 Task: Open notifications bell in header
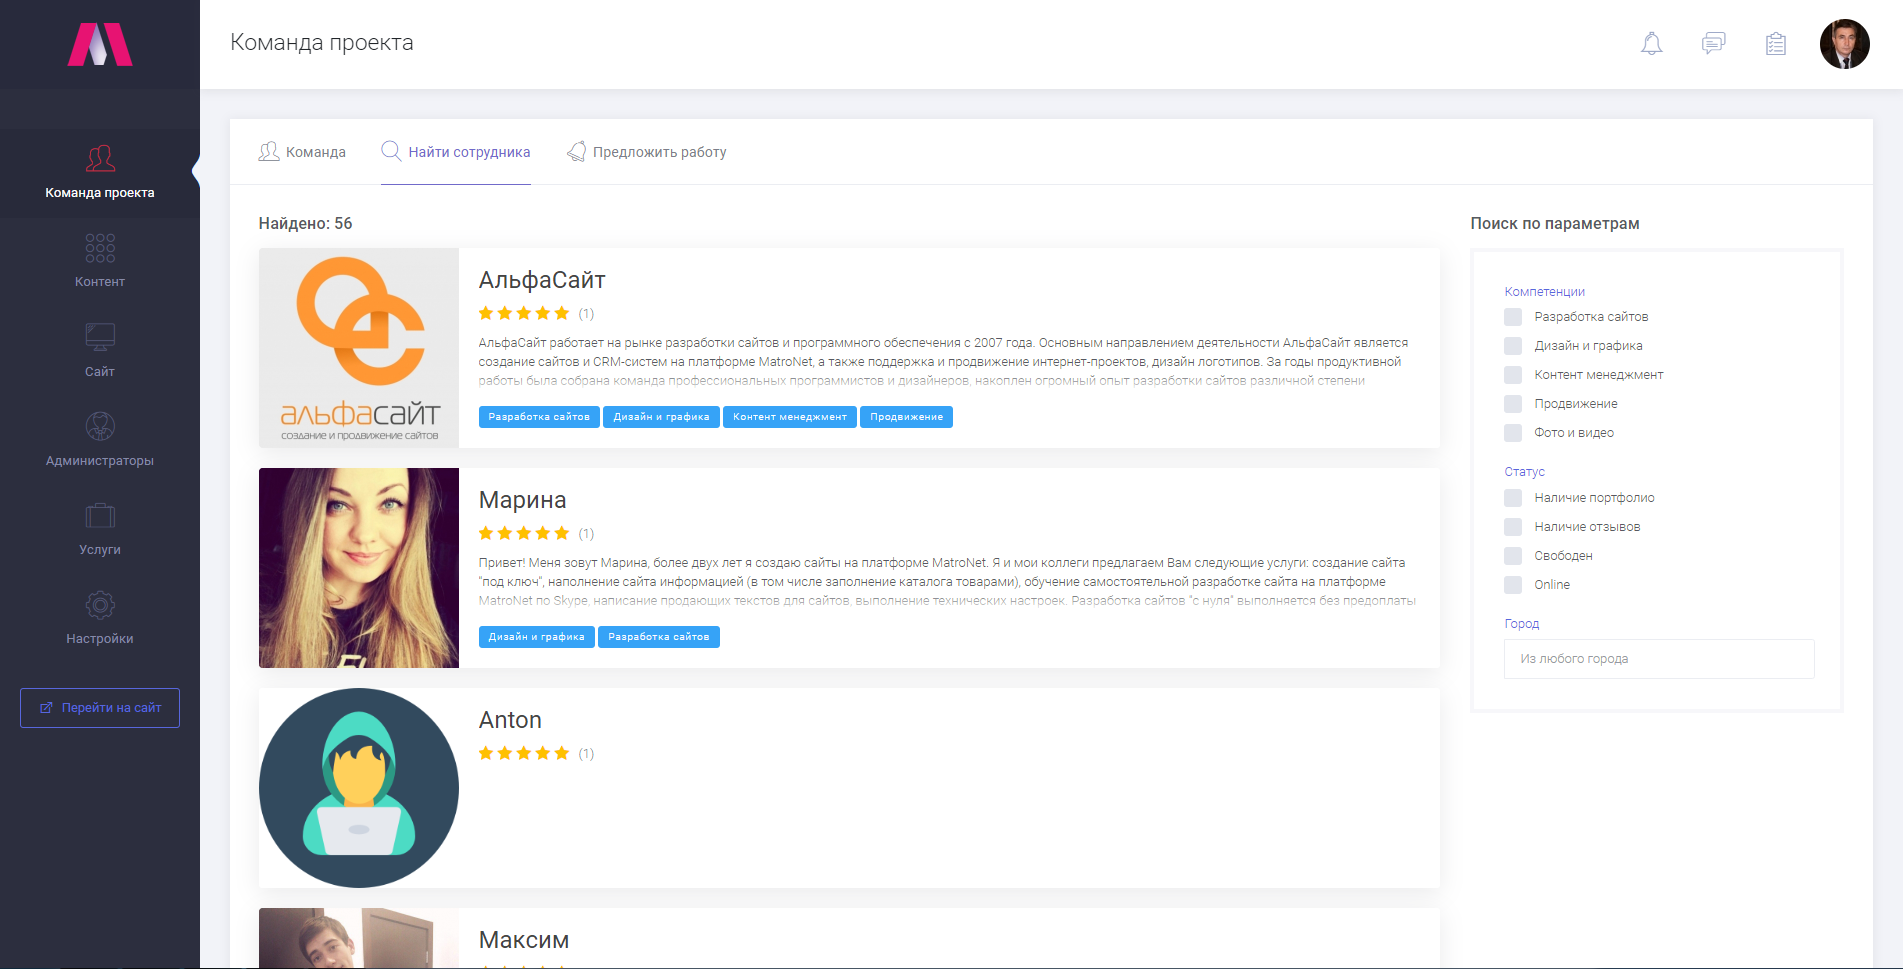pyautogui.click(x=1652, y=44)
